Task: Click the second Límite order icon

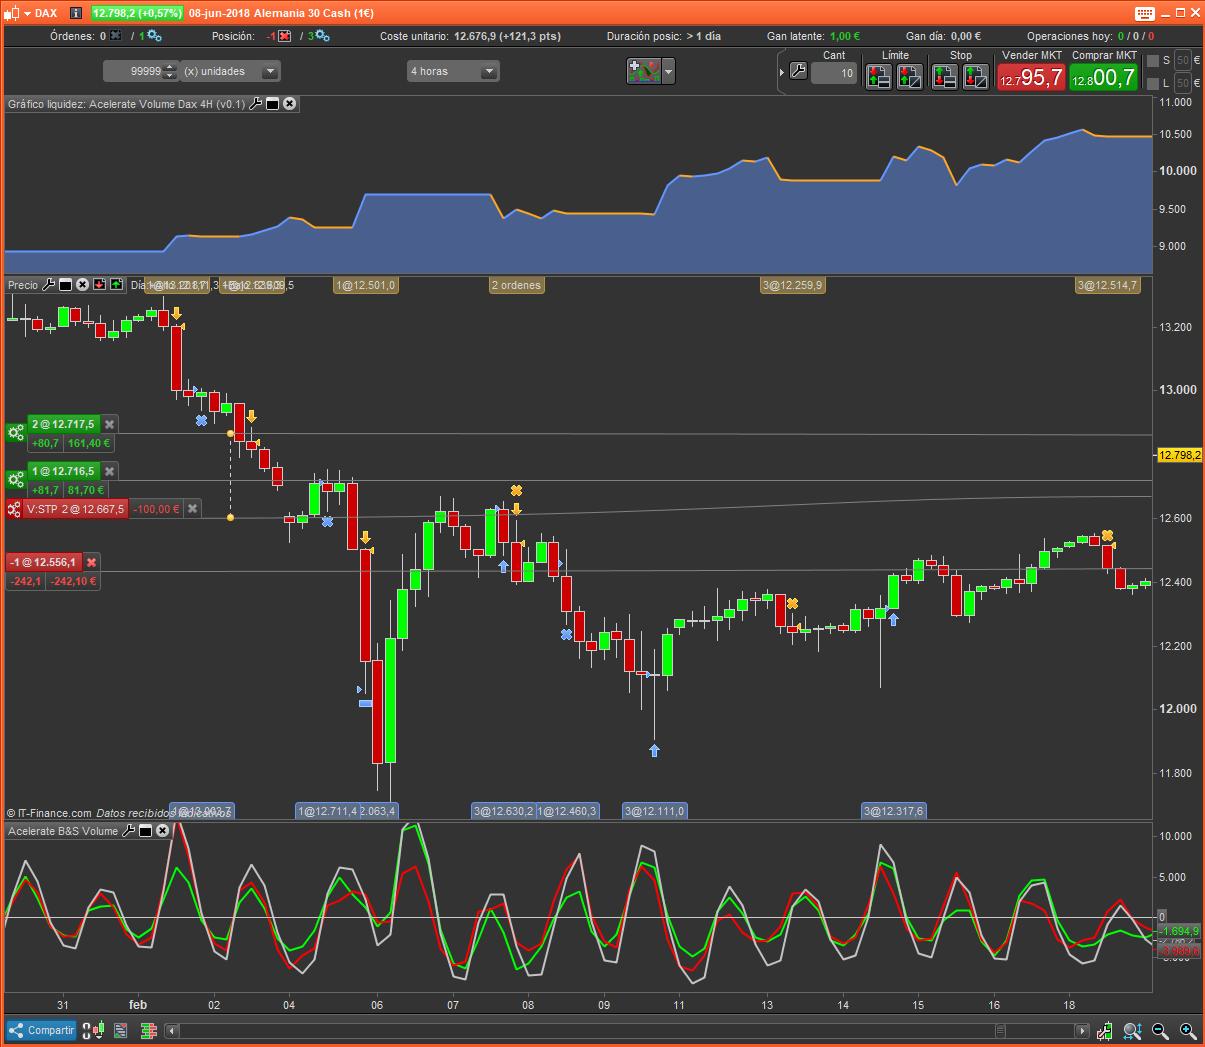Action: [910, 76]
